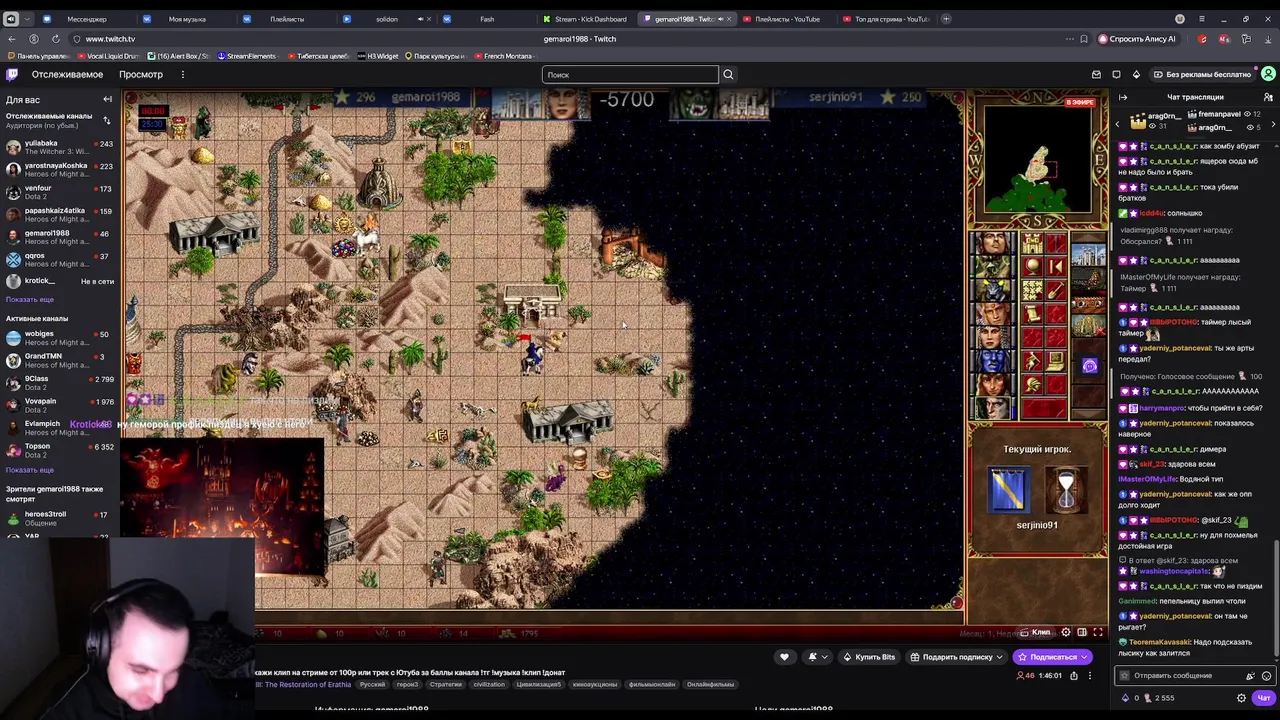This screenshot has height=720, width=1280.
Task: Open the StreamElements bookmark
Action: point(246,56)
